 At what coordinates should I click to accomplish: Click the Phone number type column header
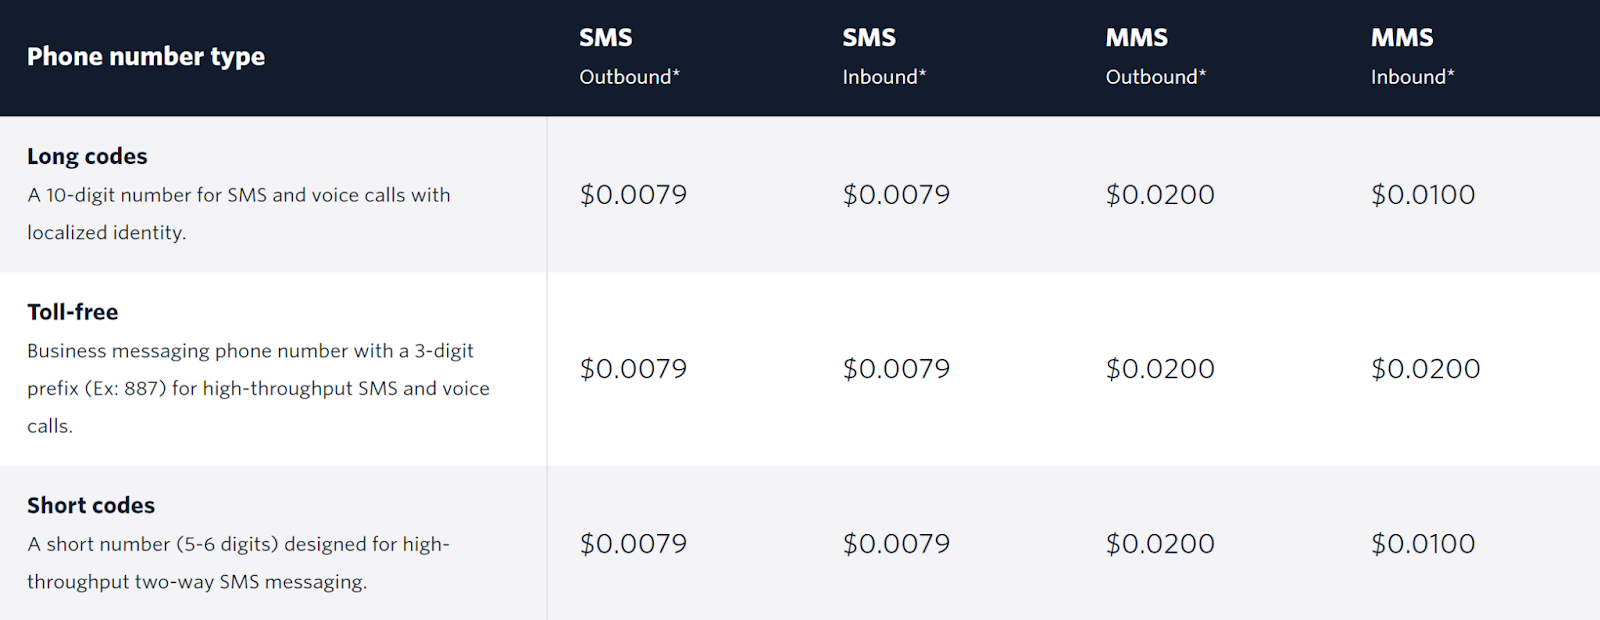[146, 57]
